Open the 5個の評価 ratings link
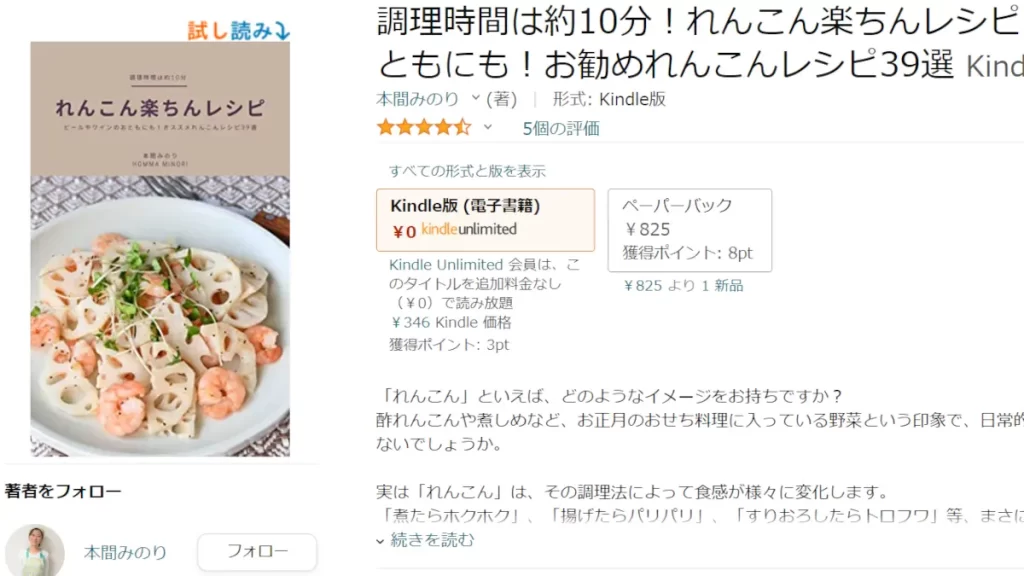The image size is (1024, 576). coord(562,128)
